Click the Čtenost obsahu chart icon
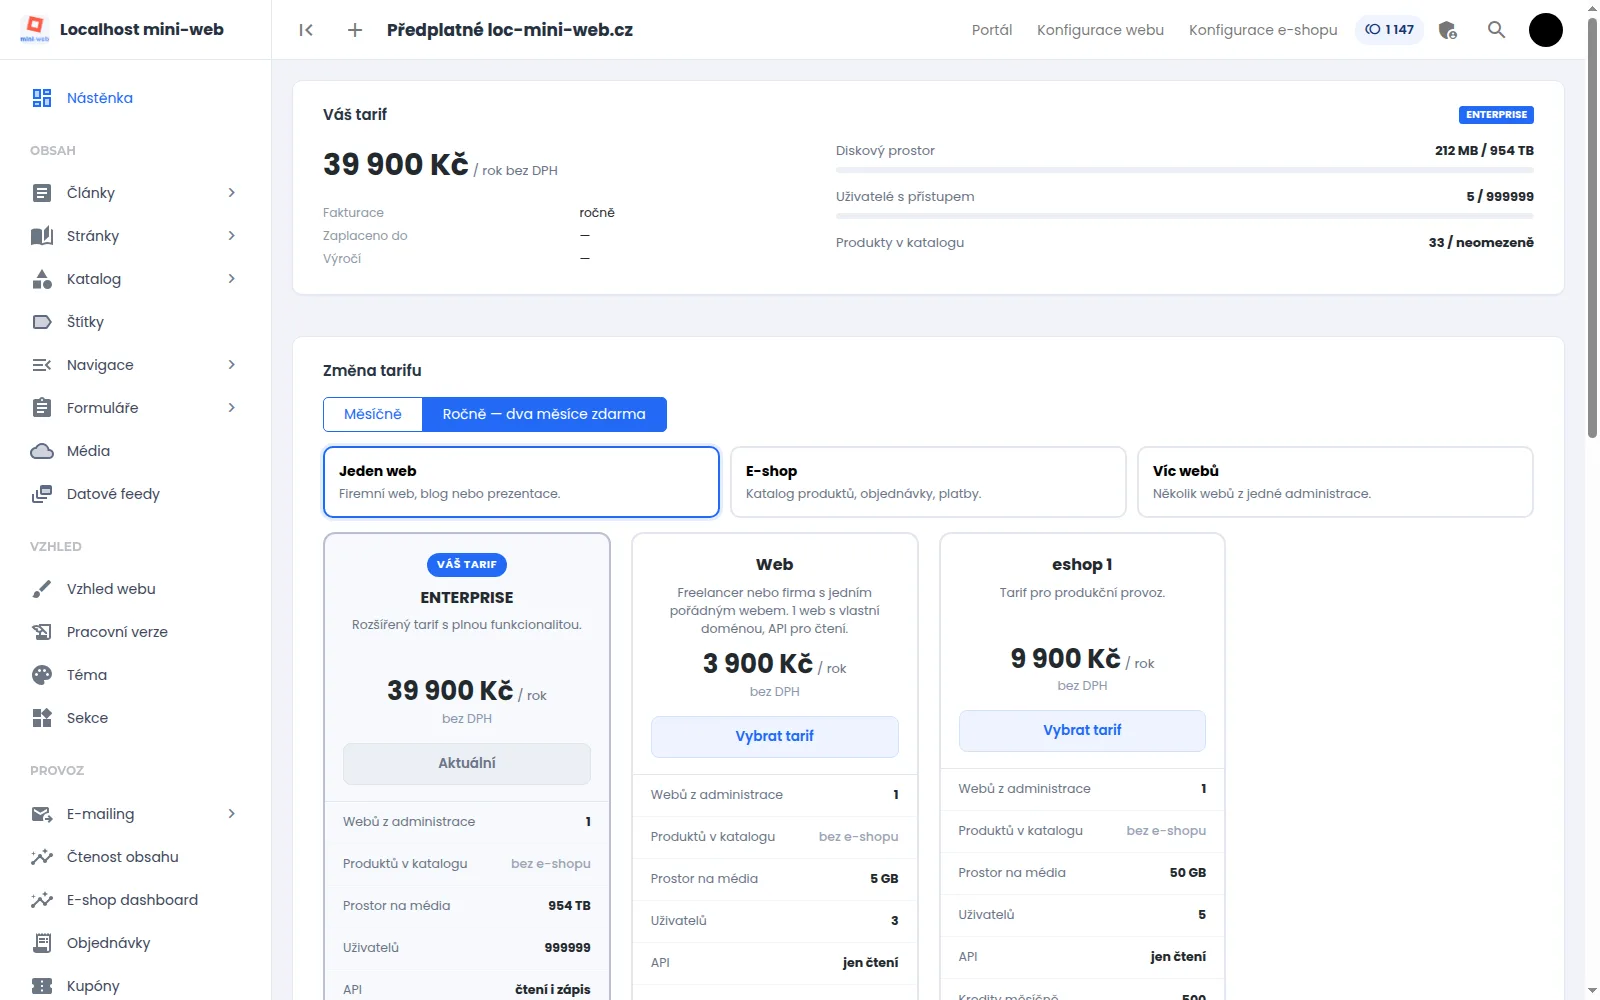This screenshot has width=1600, height=1000. tap(42, 857)
